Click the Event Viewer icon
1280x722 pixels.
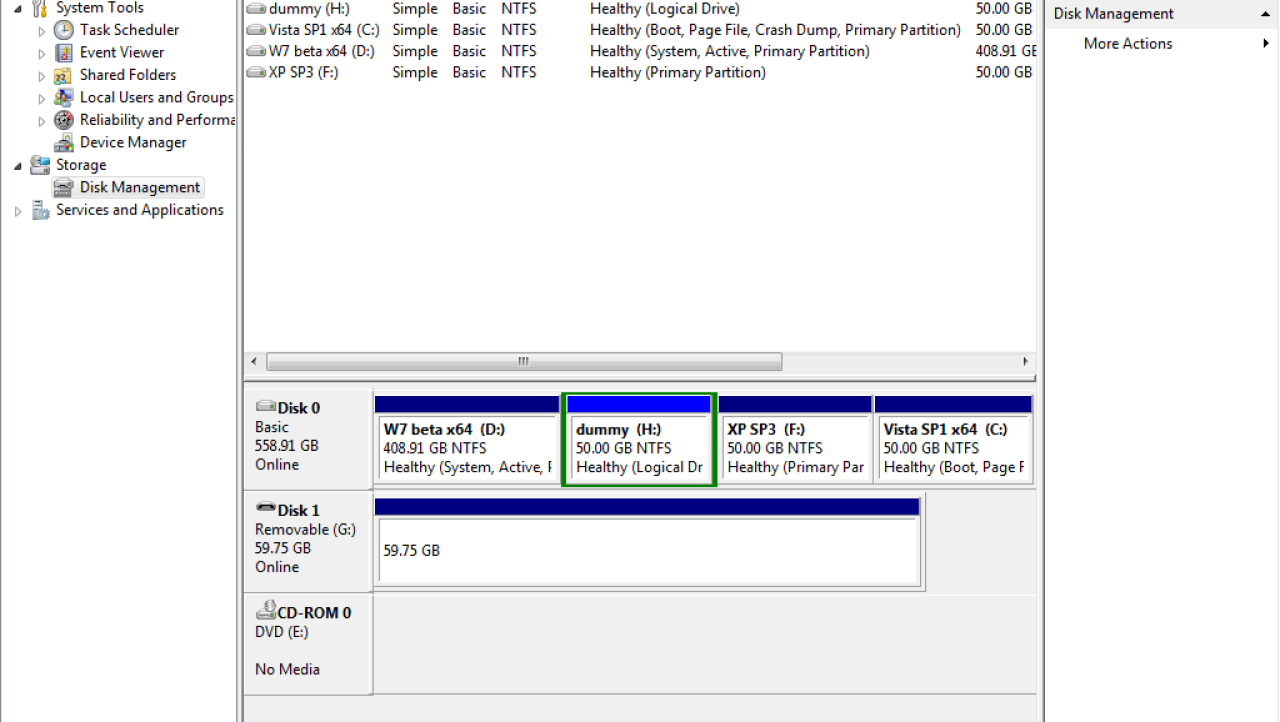[64, 52]
